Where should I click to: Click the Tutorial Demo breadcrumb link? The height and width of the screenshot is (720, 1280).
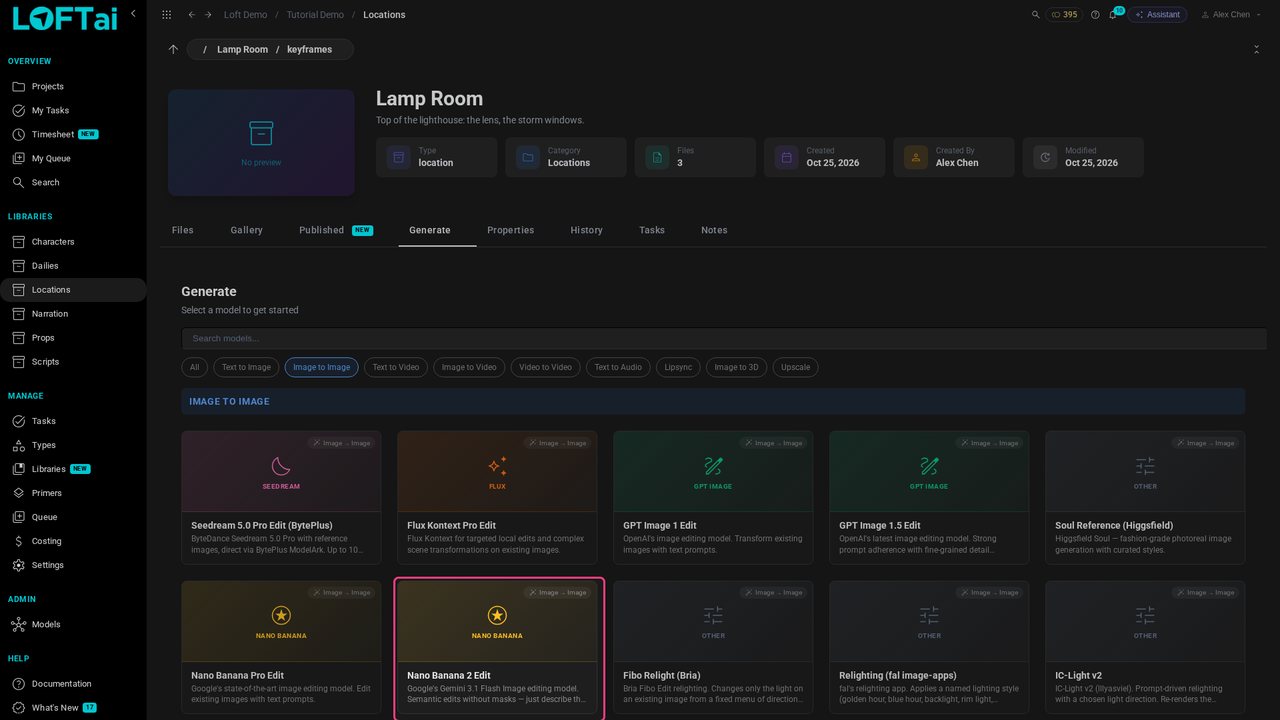315,15
